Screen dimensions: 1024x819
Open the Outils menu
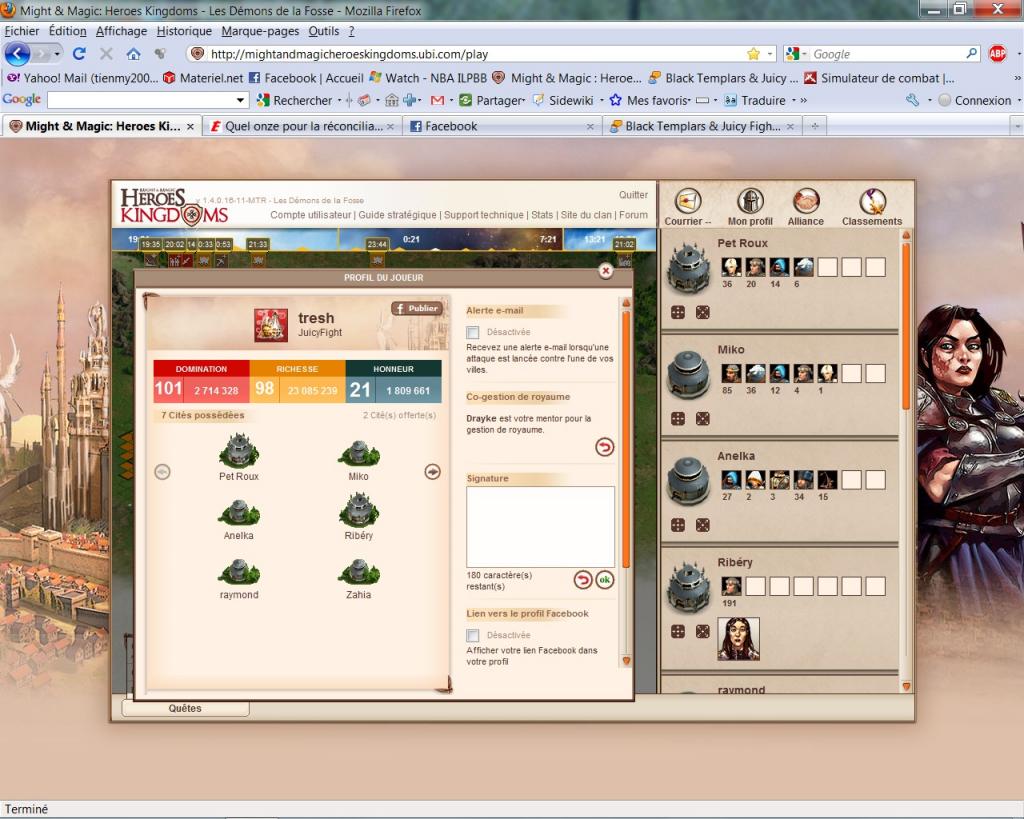tap(324, 31)
